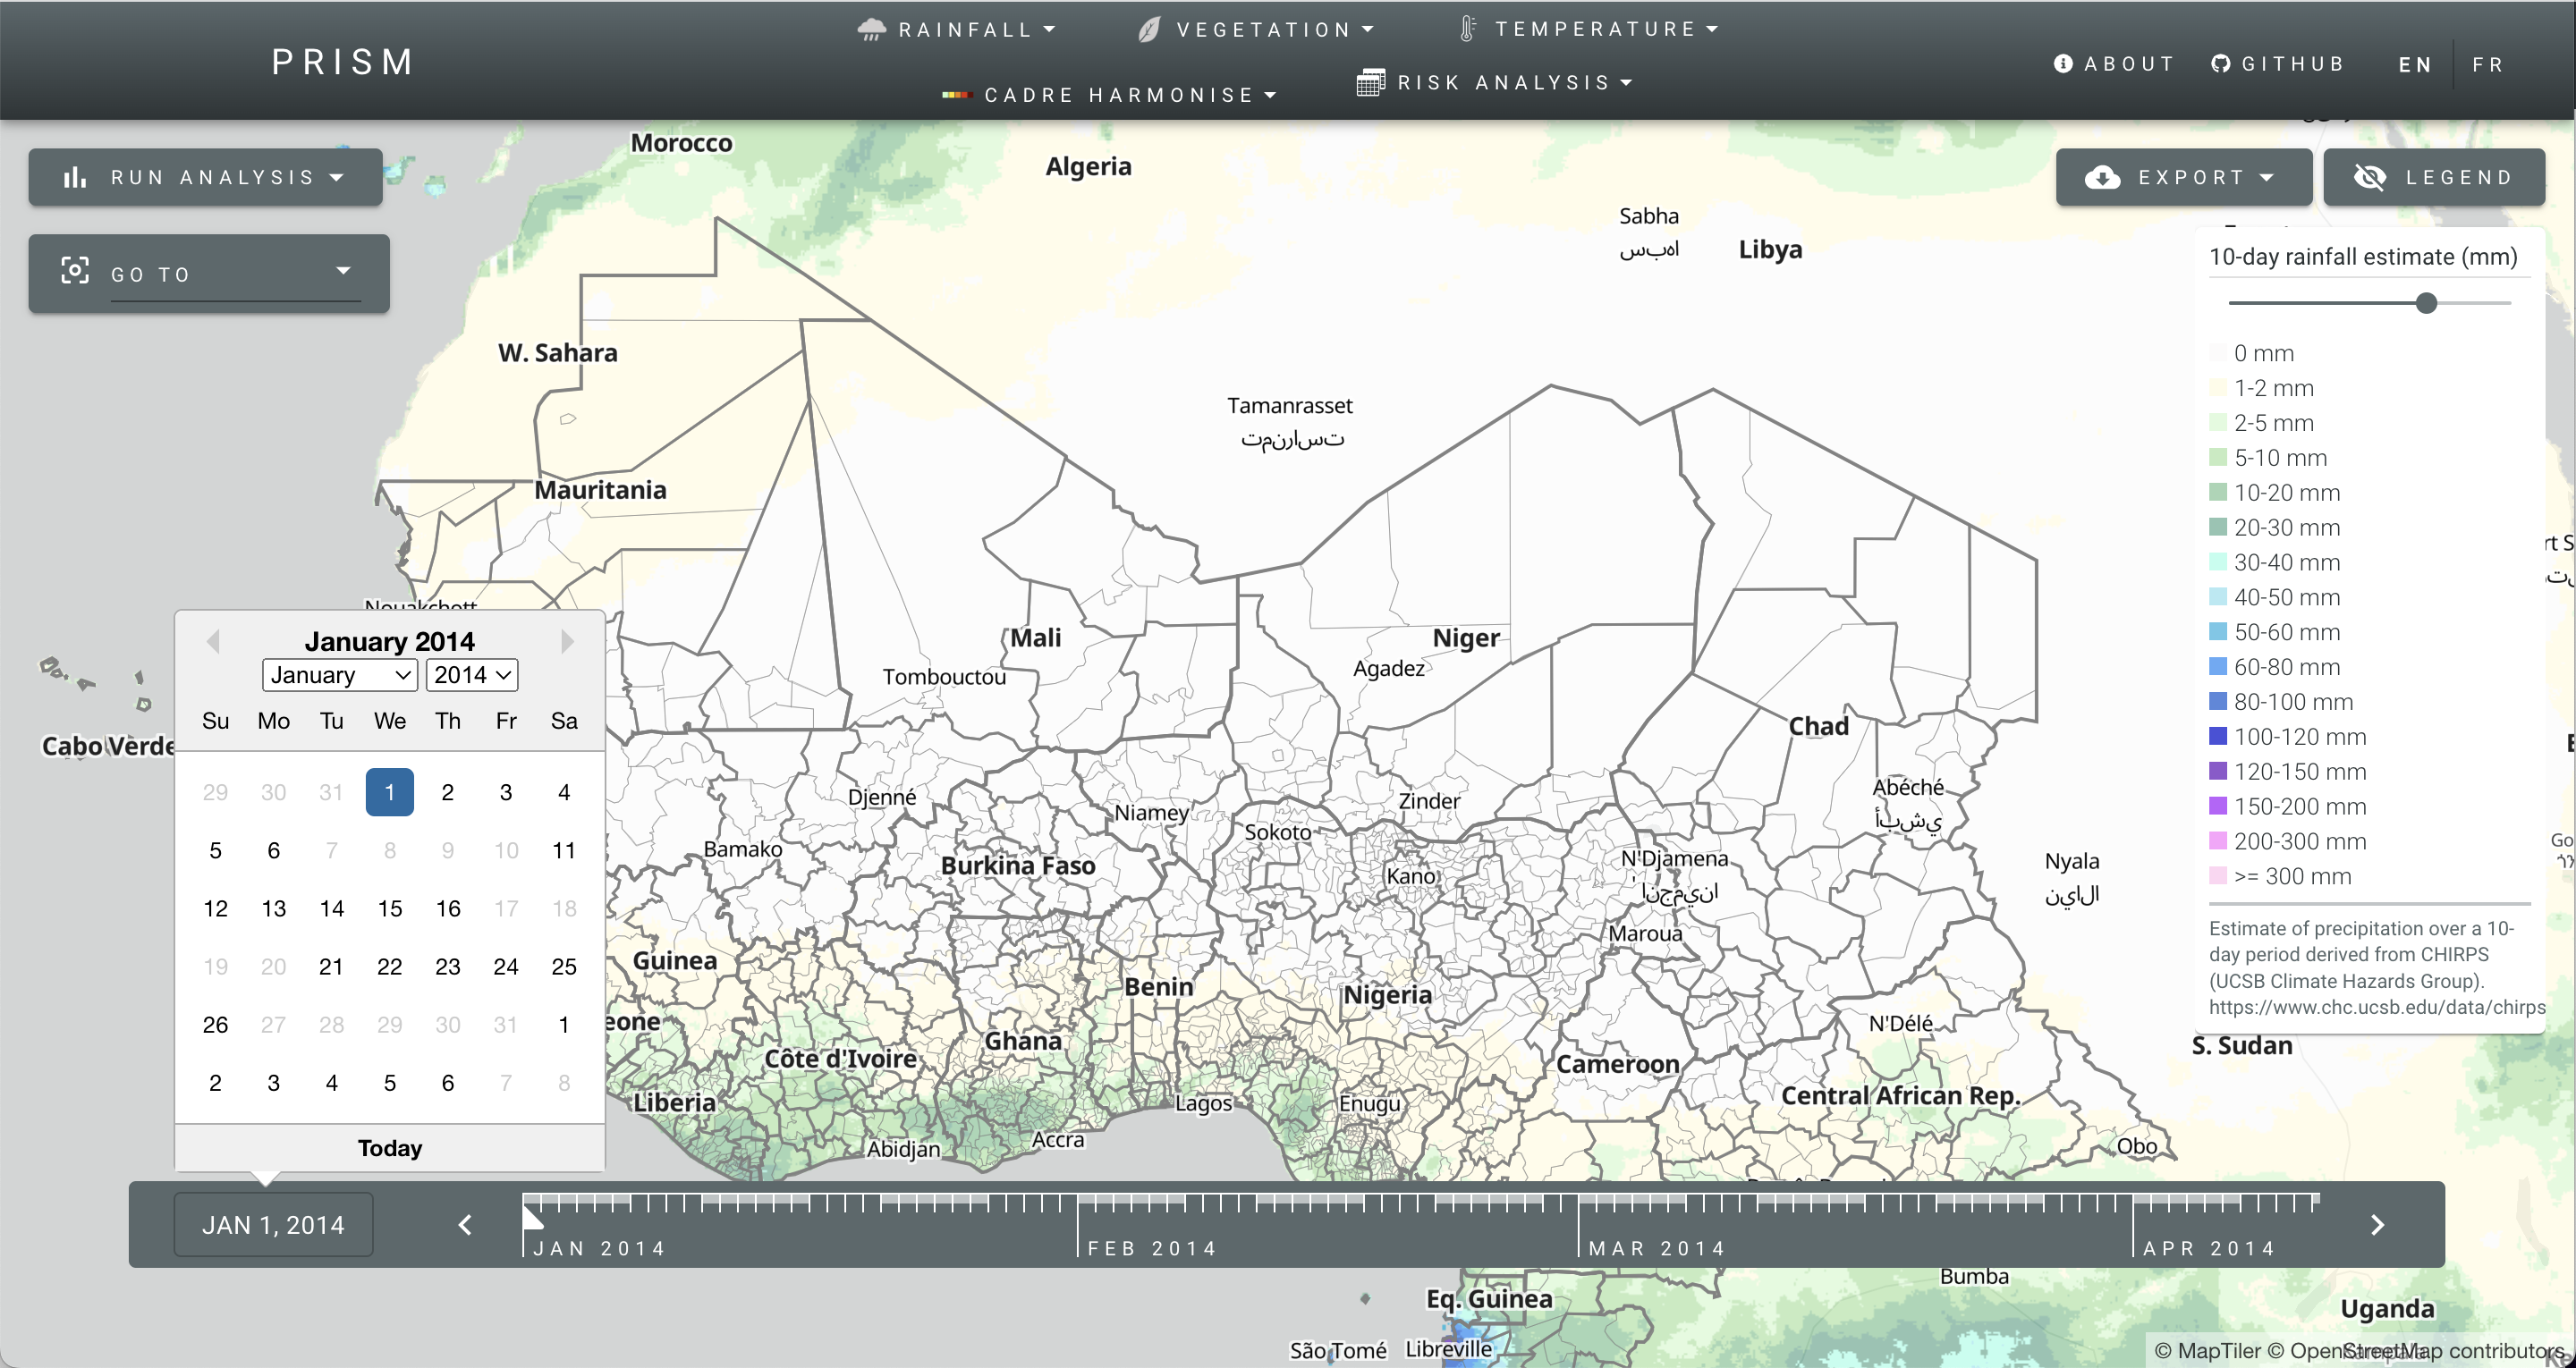Click the Run Analysis bar chart icon
The height and width of the screenshot is (1368, 2576).
pos(75,178)
